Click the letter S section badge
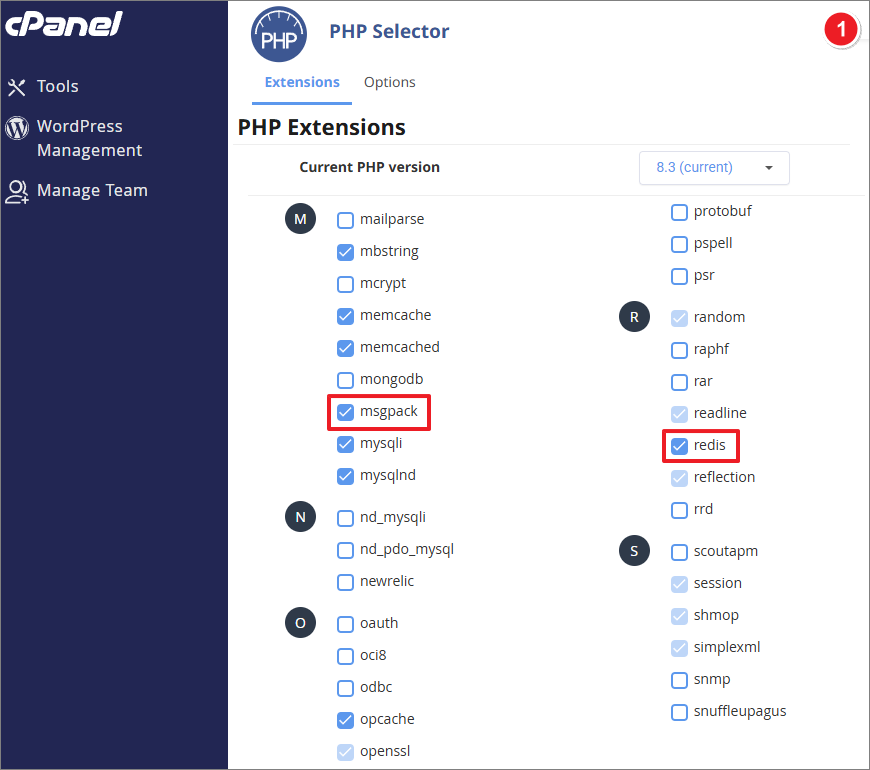The image size is (870, 770). pos(634,551)
